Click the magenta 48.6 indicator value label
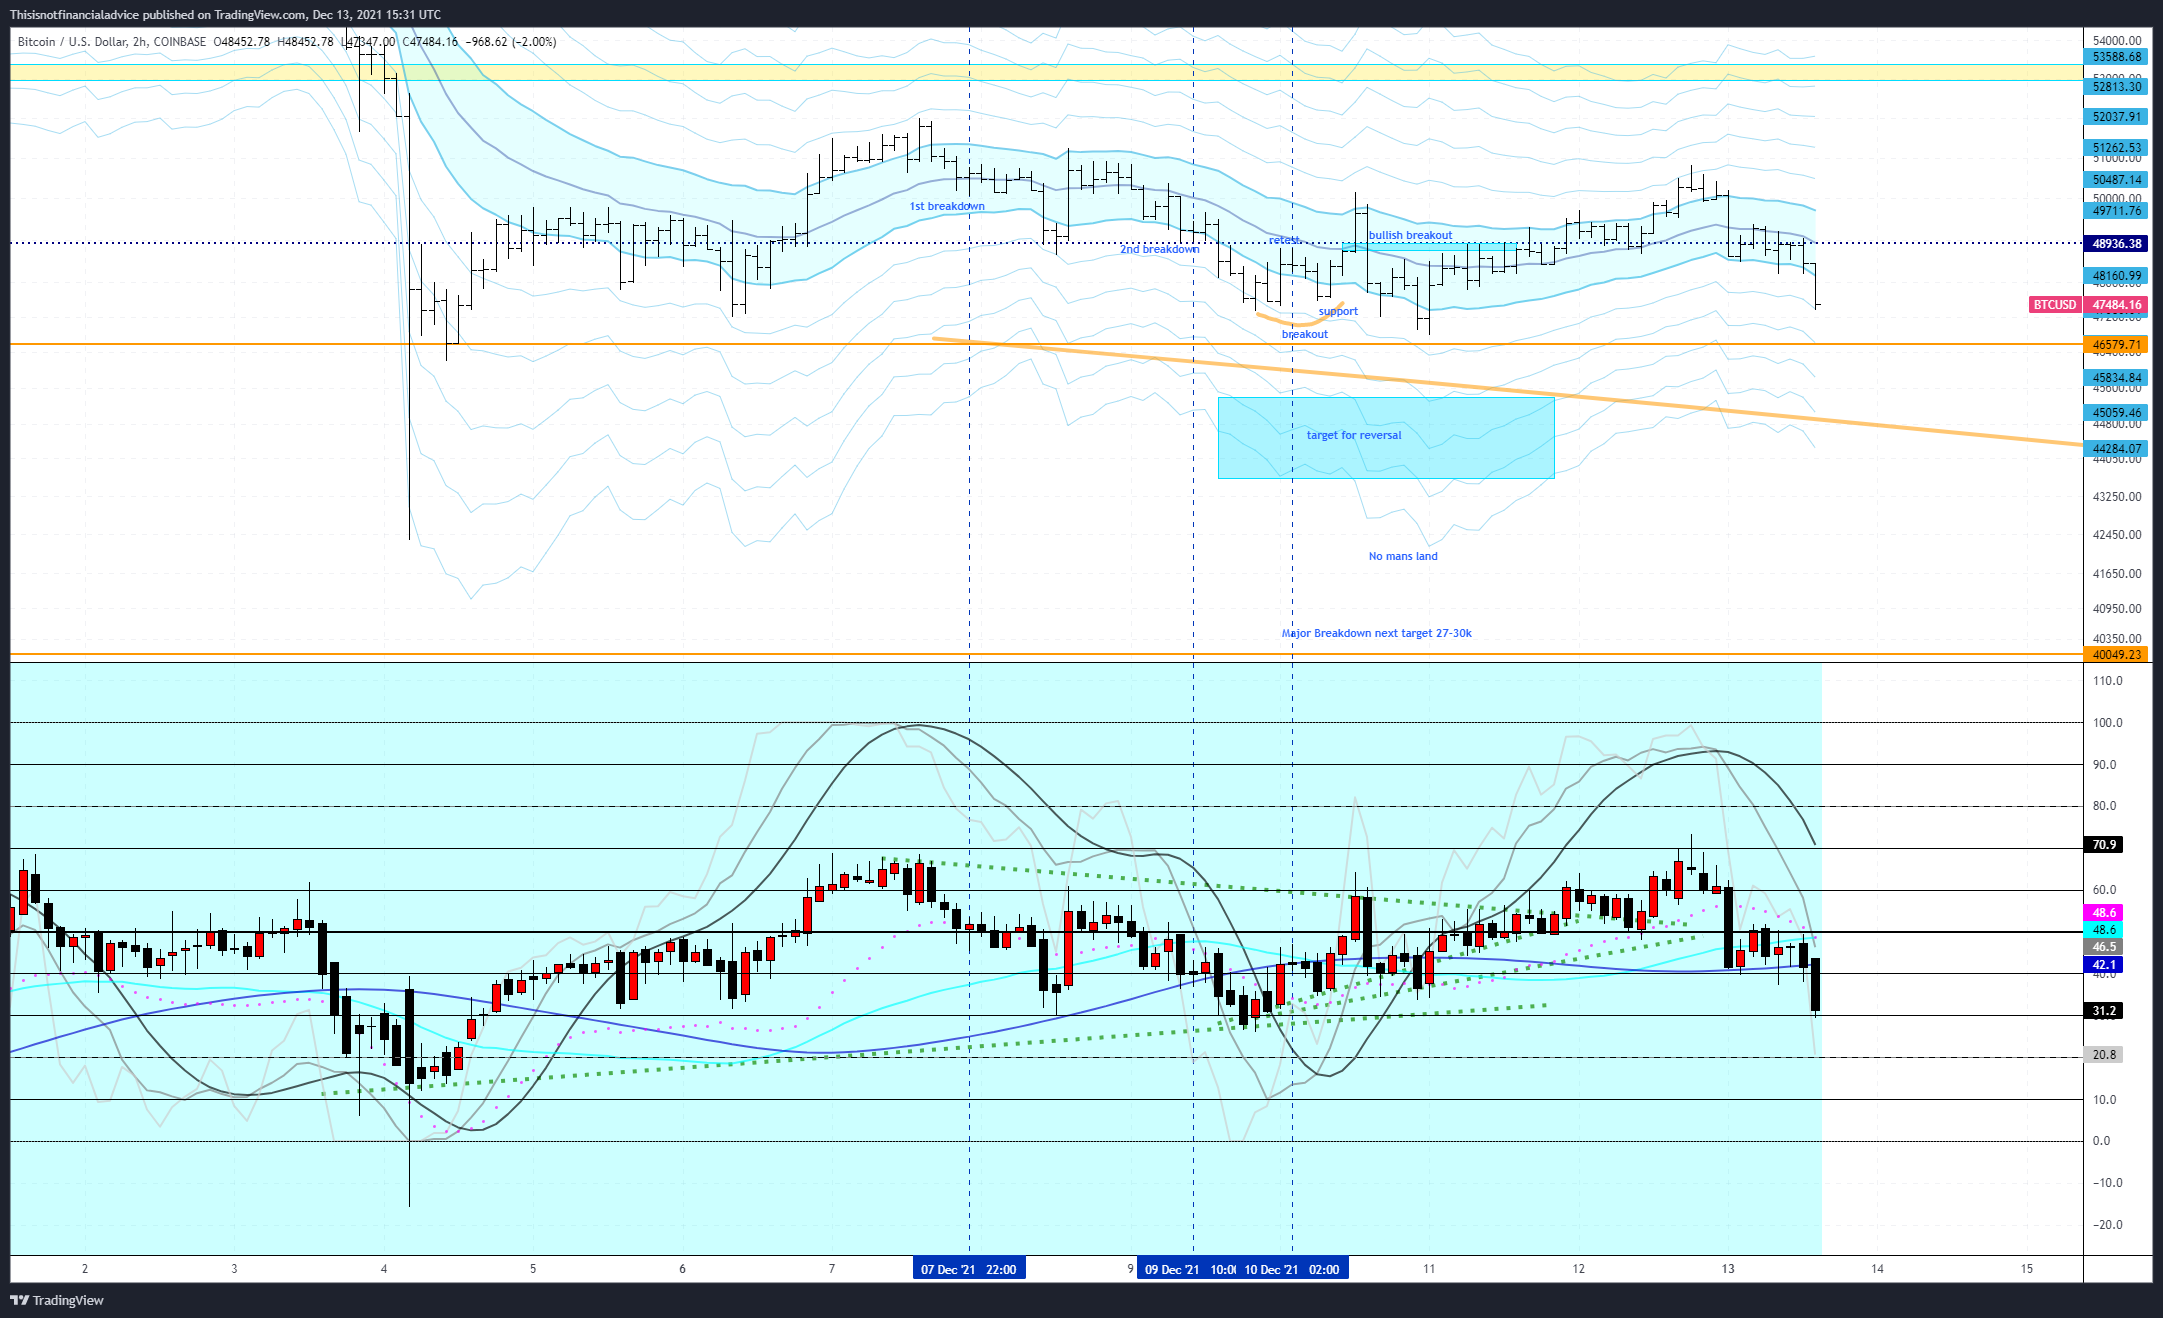2163x1318 pixels. coord(2104,913)
